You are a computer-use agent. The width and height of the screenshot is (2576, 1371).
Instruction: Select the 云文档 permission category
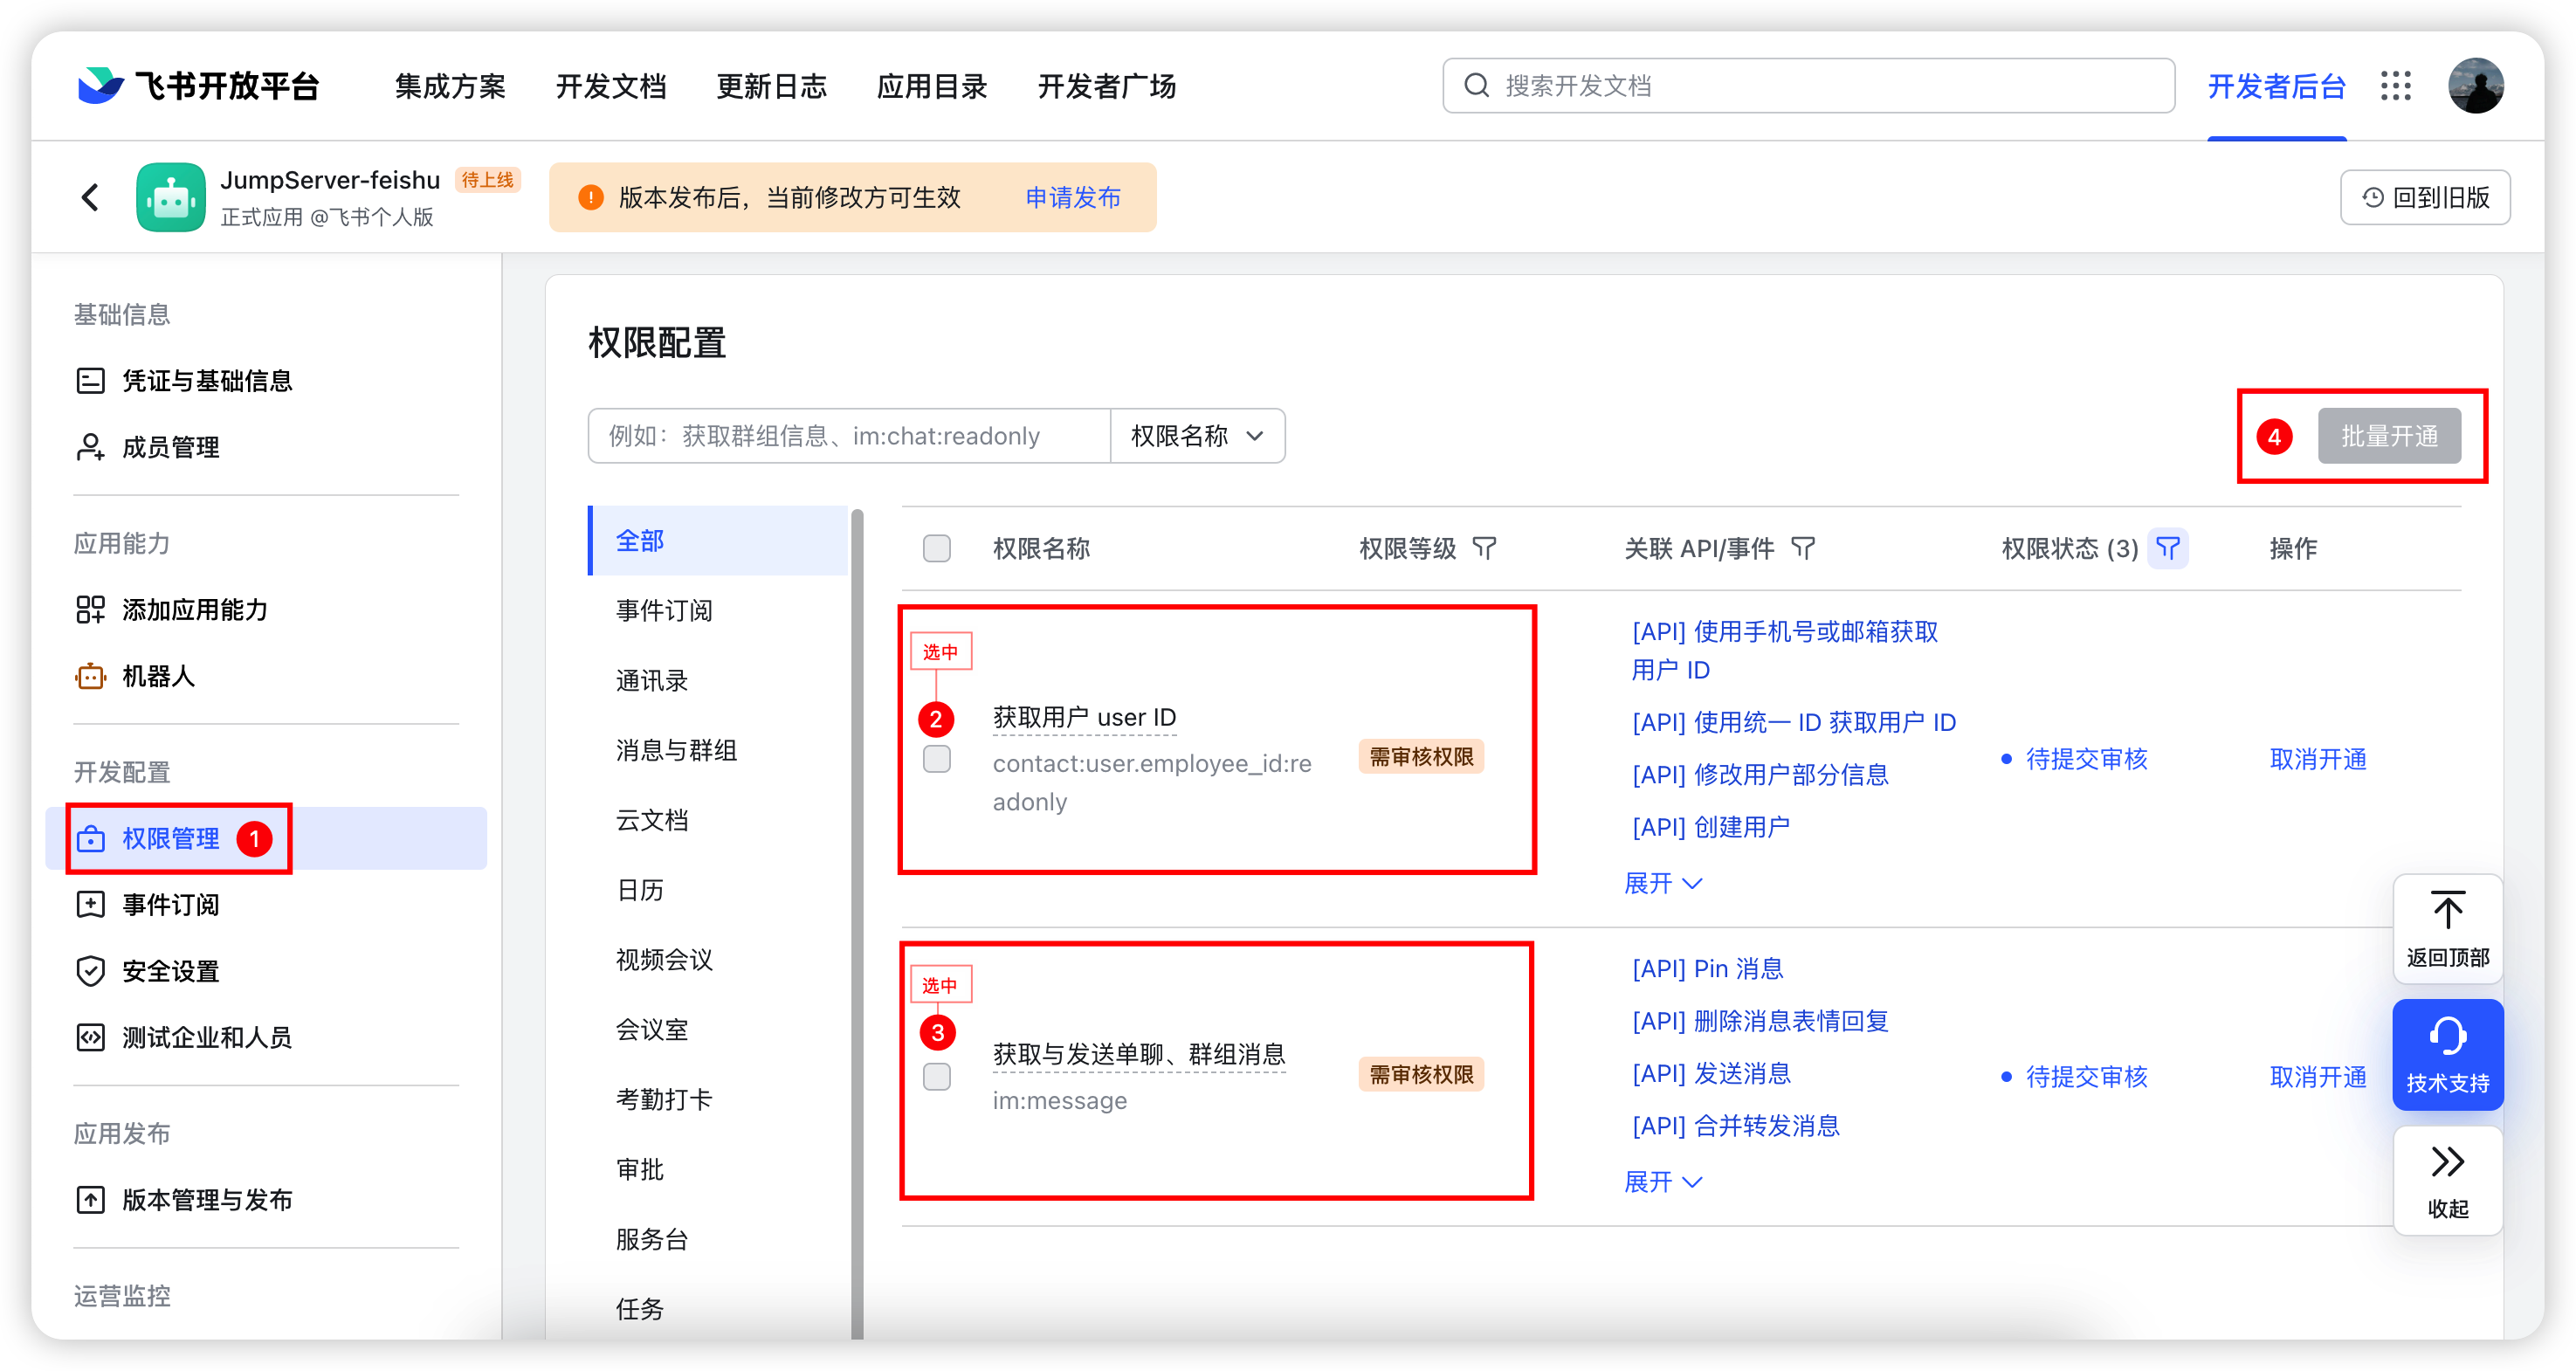652,820
